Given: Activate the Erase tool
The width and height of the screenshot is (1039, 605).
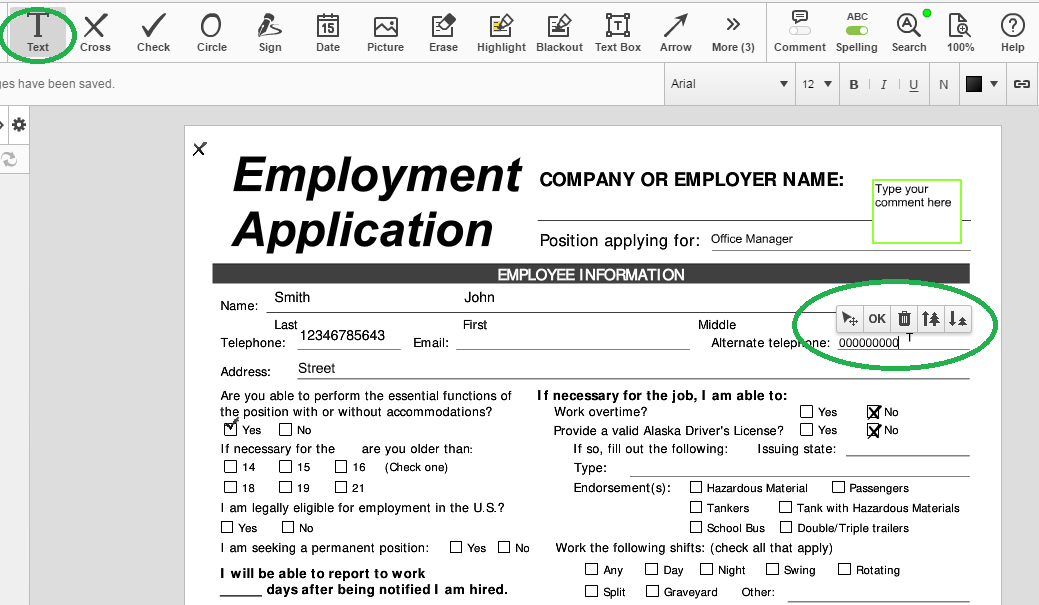Looking at the screenshot, I should click(x=443, y=32).
